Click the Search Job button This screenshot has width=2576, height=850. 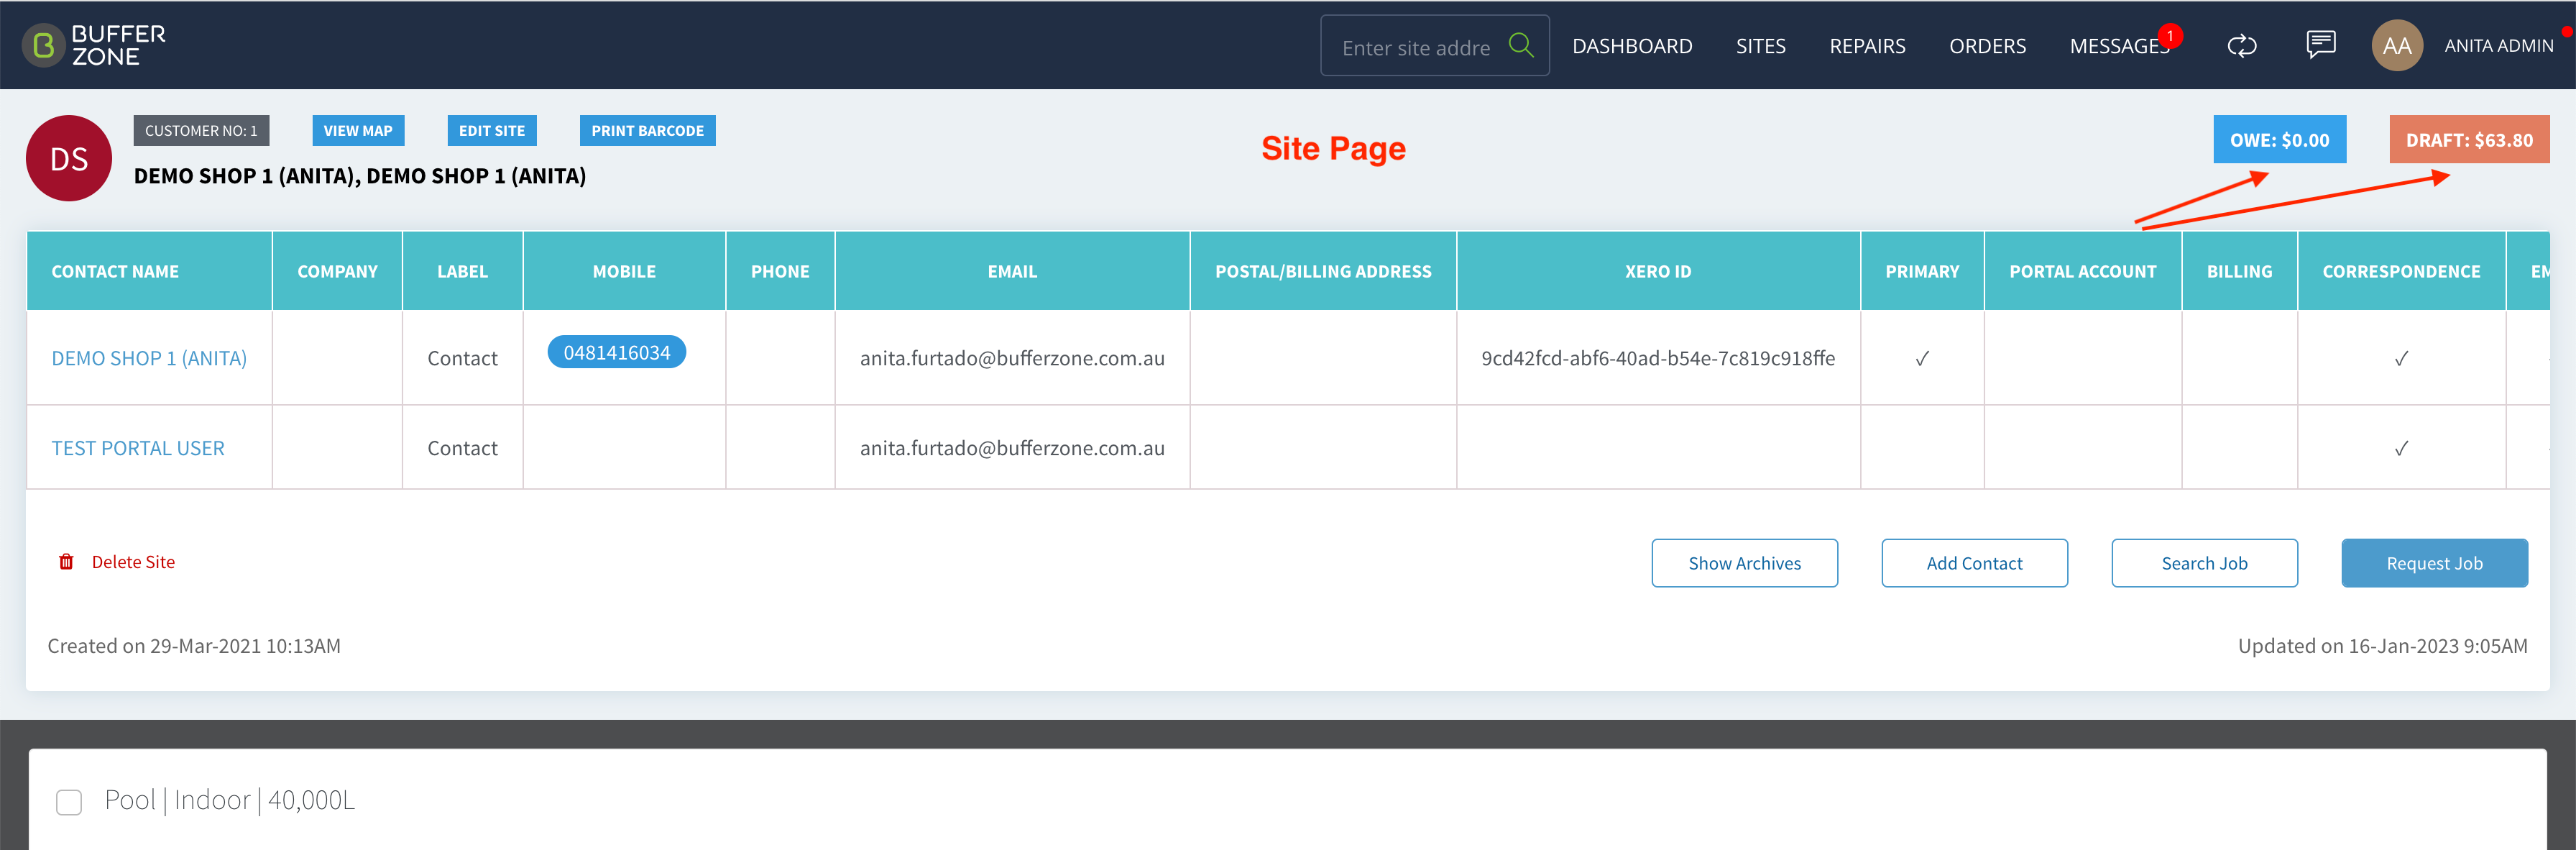tap(2204, 563)
